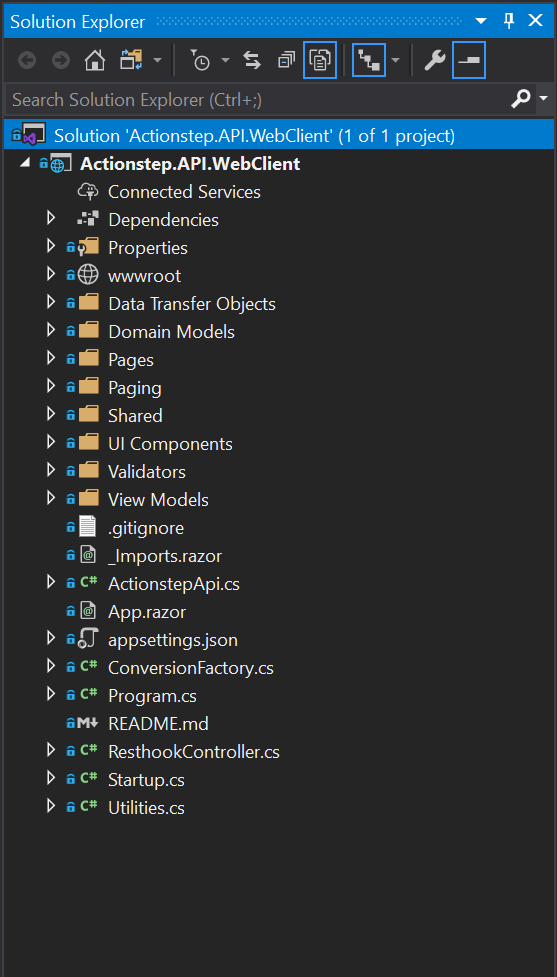Open the search options dropdown arrow
This screenshot has width=557, height=977.
543,98
